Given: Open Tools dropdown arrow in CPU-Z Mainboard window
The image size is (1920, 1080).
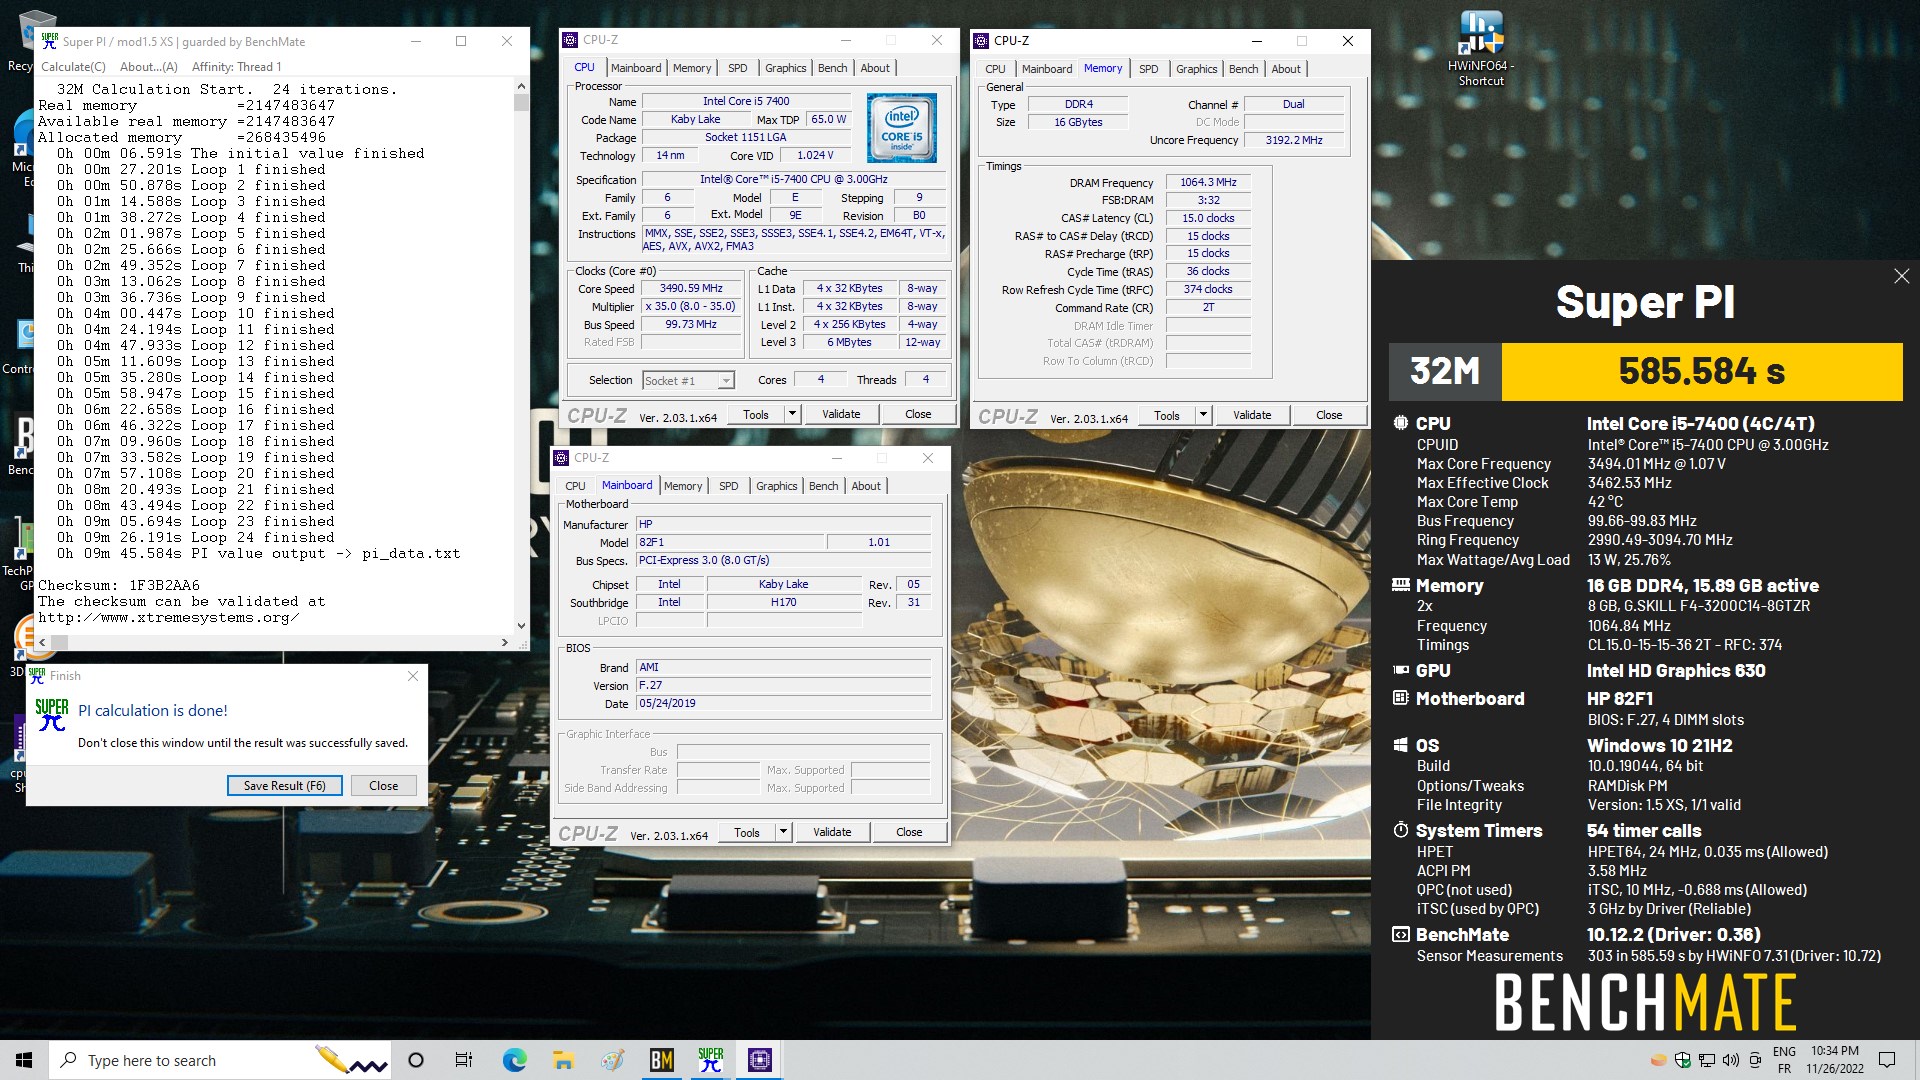Looking at the screenshot, I should click(783, 832).
